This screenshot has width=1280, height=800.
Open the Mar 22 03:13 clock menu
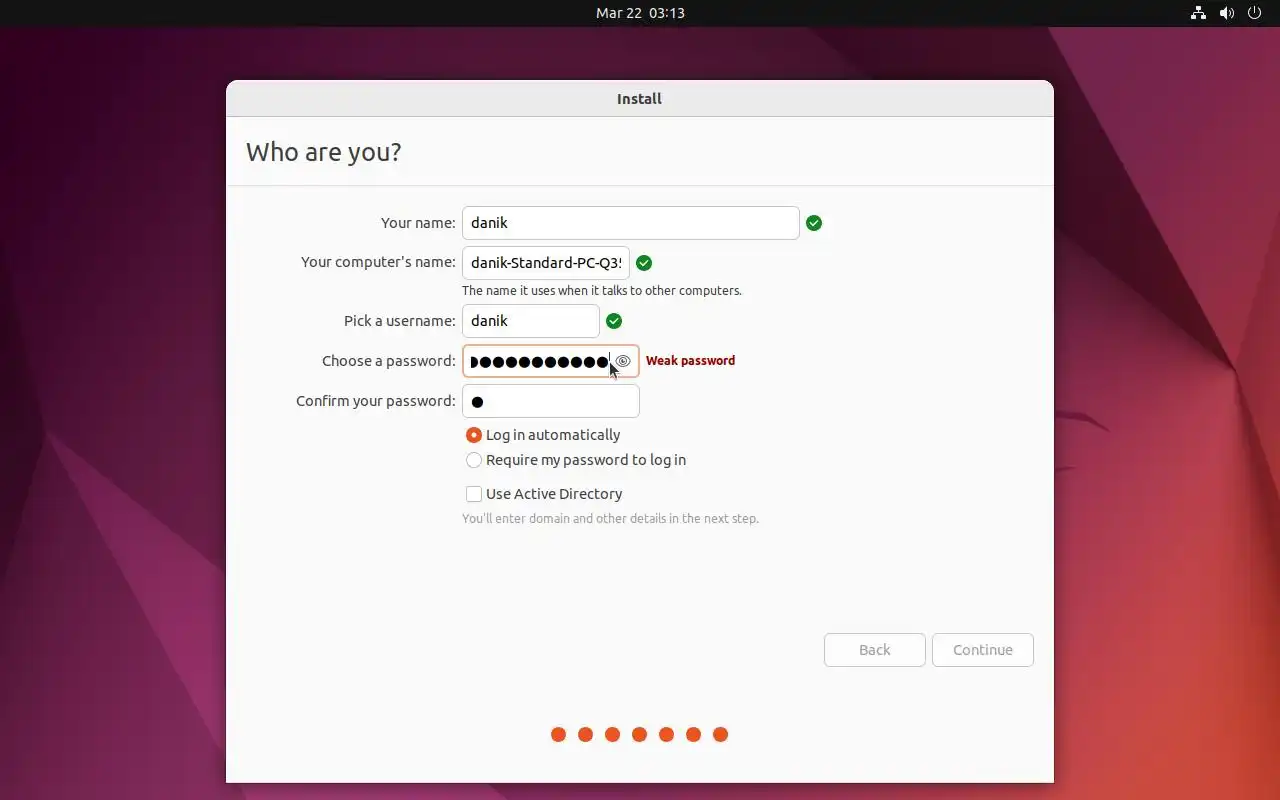640,13
